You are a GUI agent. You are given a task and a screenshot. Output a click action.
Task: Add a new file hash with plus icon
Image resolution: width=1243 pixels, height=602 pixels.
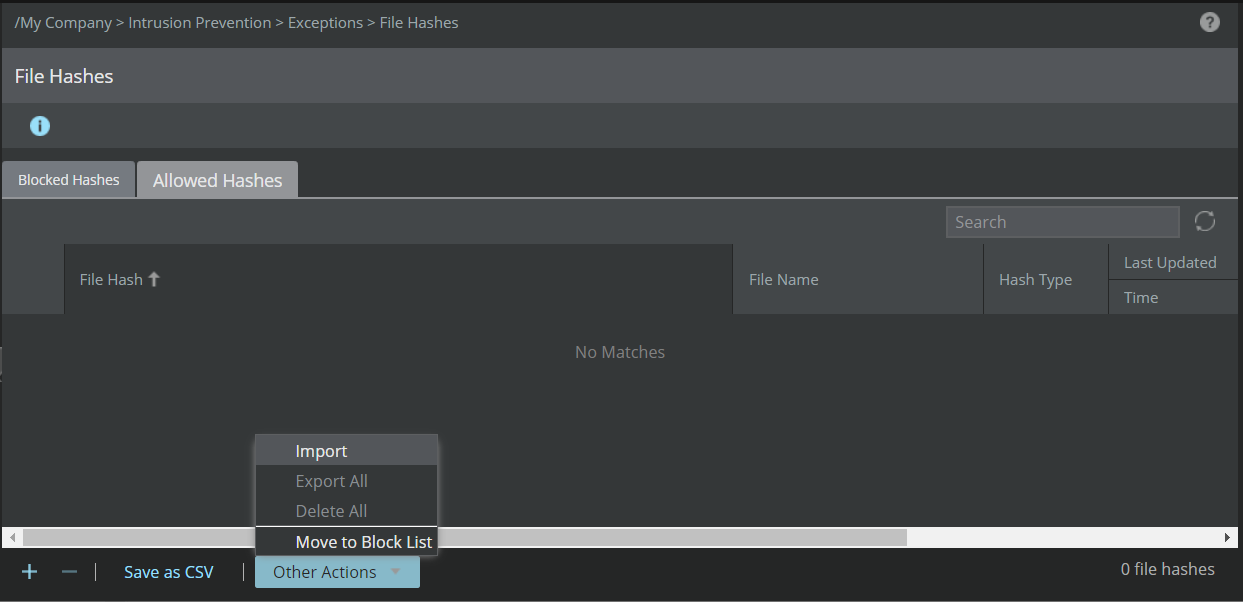pos(30,572)
